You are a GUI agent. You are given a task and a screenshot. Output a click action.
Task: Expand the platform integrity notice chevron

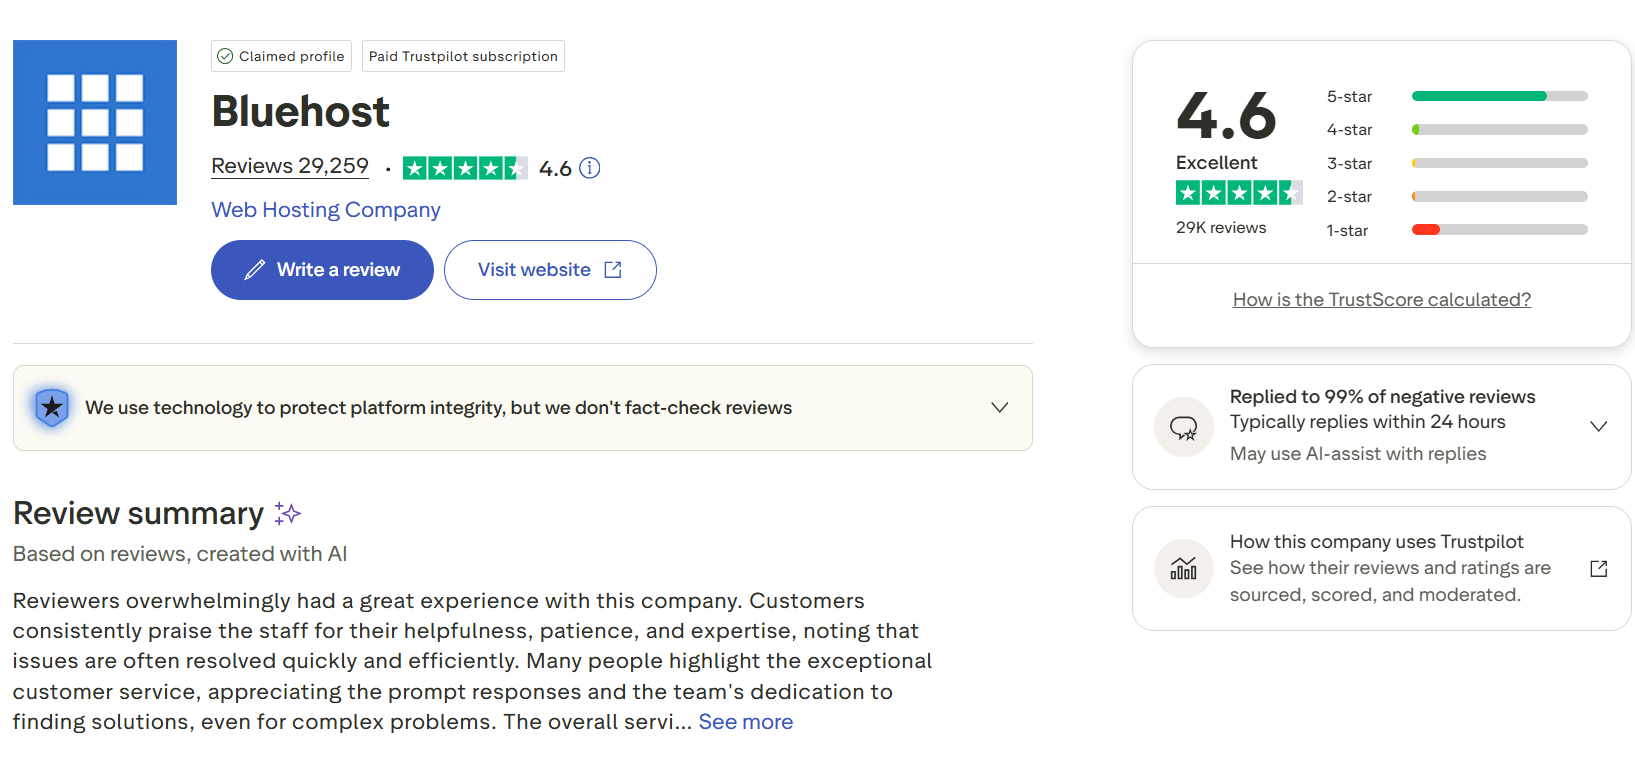[999, 407]
